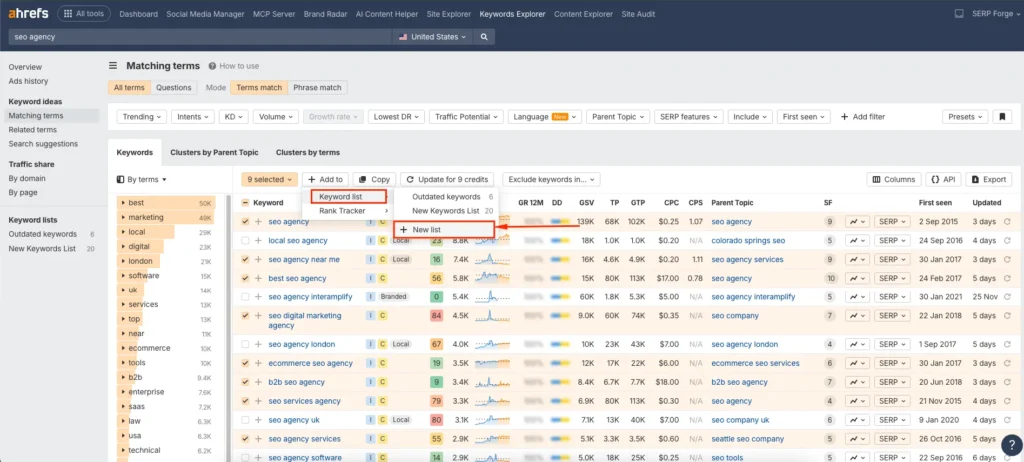Choose New list in the submenu
The height and width of the screenshot is (462, 1024).
[x=444, y=230]
